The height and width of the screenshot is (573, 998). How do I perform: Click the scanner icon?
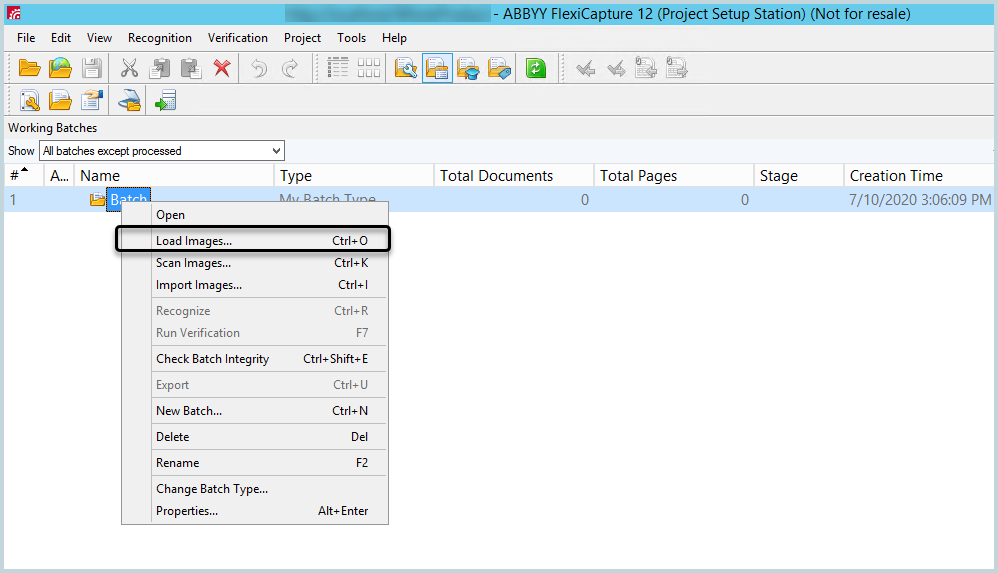129,101
